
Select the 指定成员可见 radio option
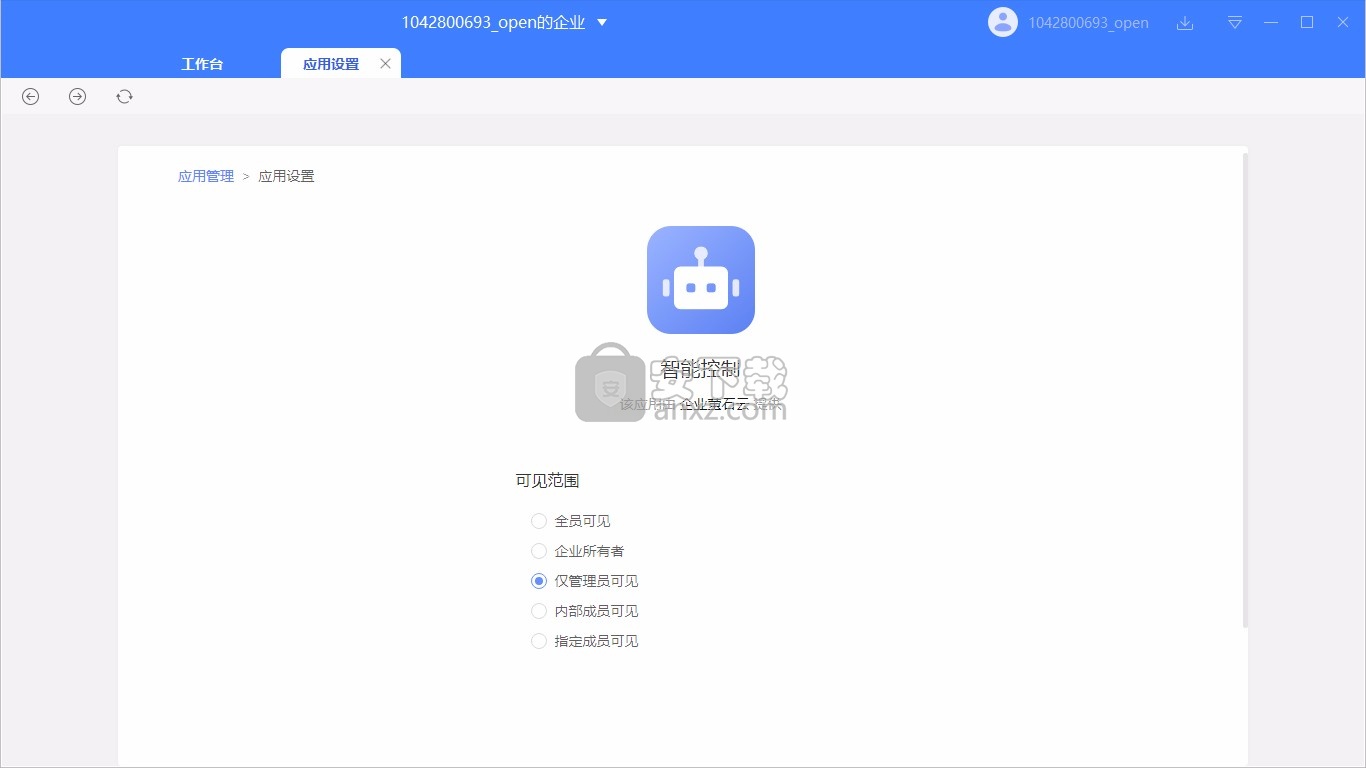tap(539, 641)
